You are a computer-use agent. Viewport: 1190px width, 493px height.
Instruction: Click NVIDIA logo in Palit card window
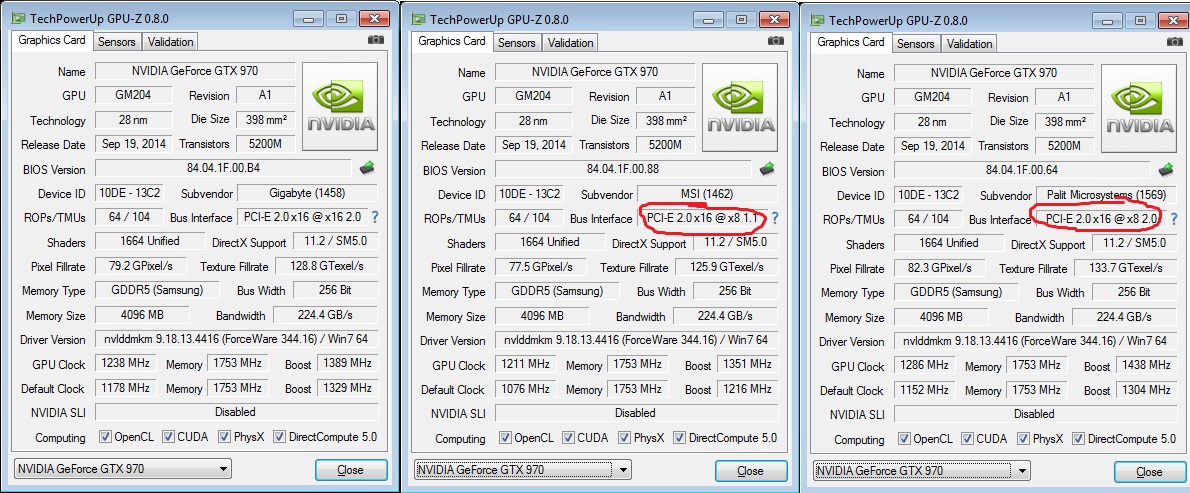(x=1139, y=108)
